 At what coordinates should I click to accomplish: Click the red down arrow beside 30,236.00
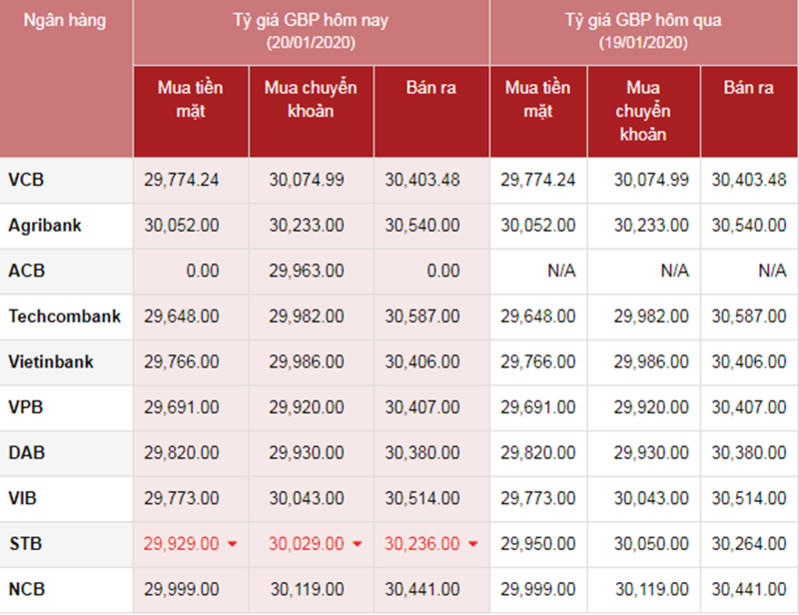(x=473, y=544)
